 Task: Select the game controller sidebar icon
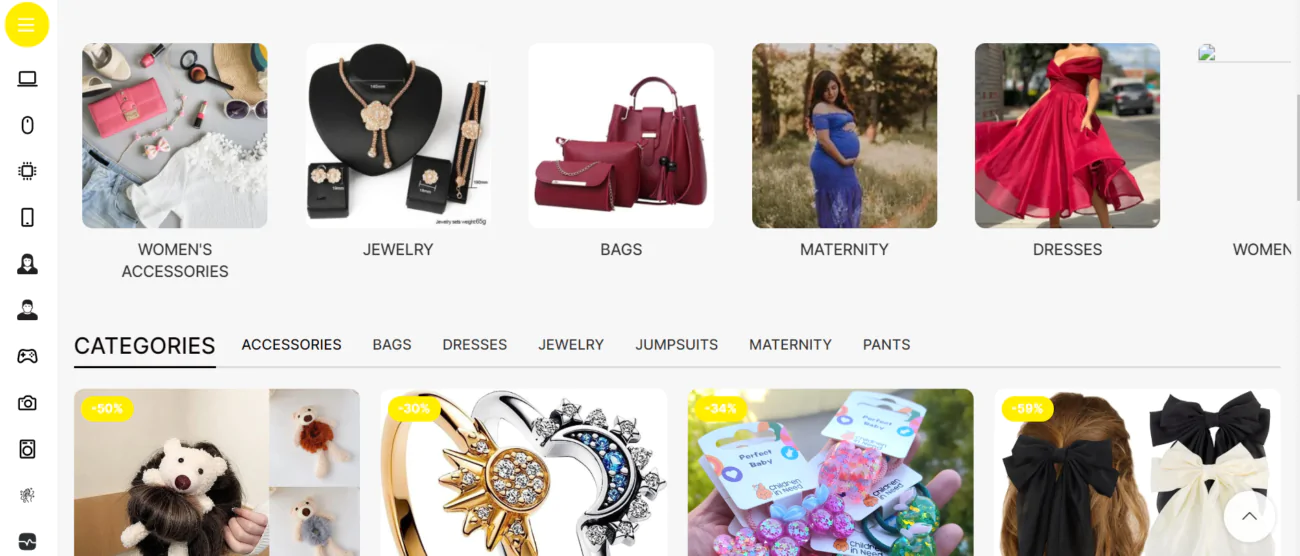point(27,356)
